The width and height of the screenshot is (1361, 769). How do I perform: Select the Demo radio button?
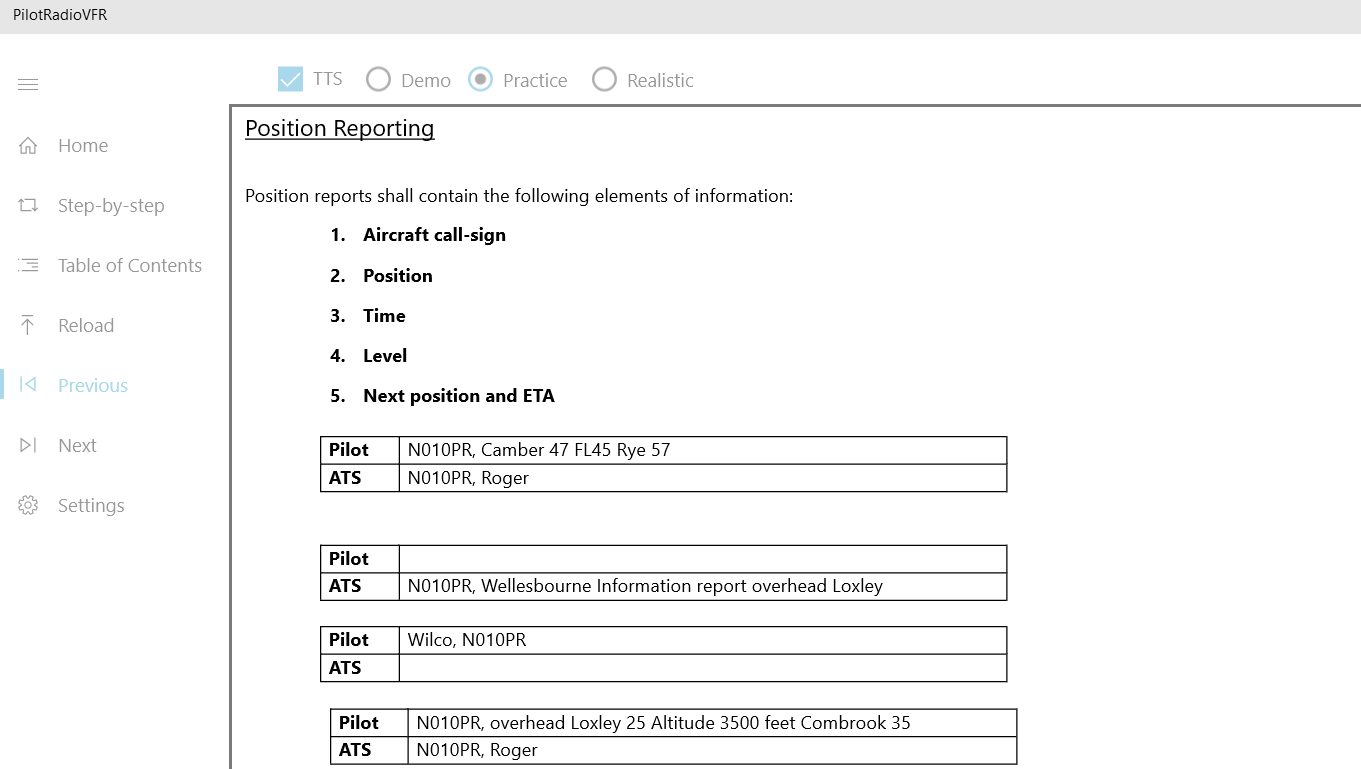pos(378,79)
